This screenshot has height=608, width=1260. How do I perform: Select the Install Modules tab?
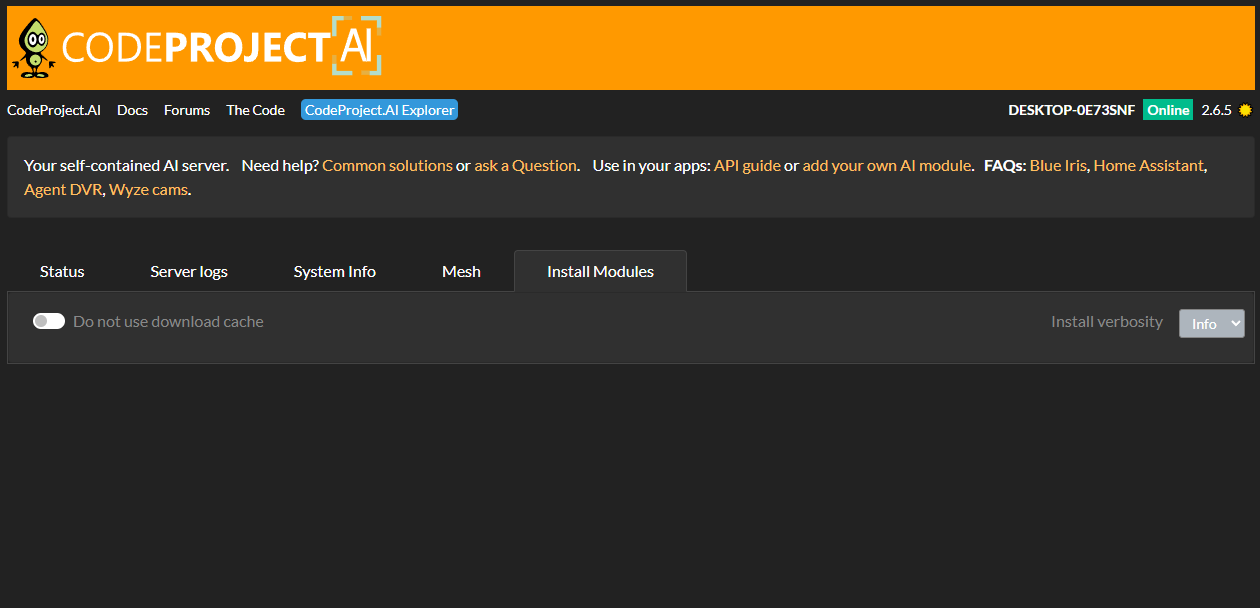point(600,271)
